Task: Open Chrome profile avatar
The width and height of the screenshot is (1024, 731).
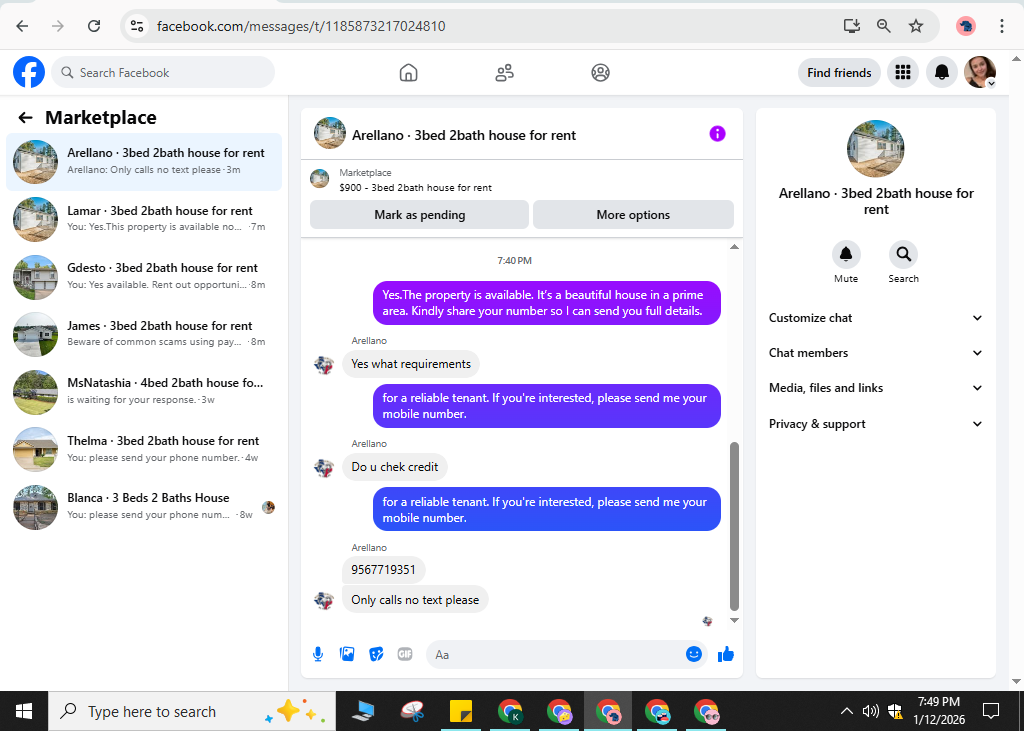Action: [965, 26]
